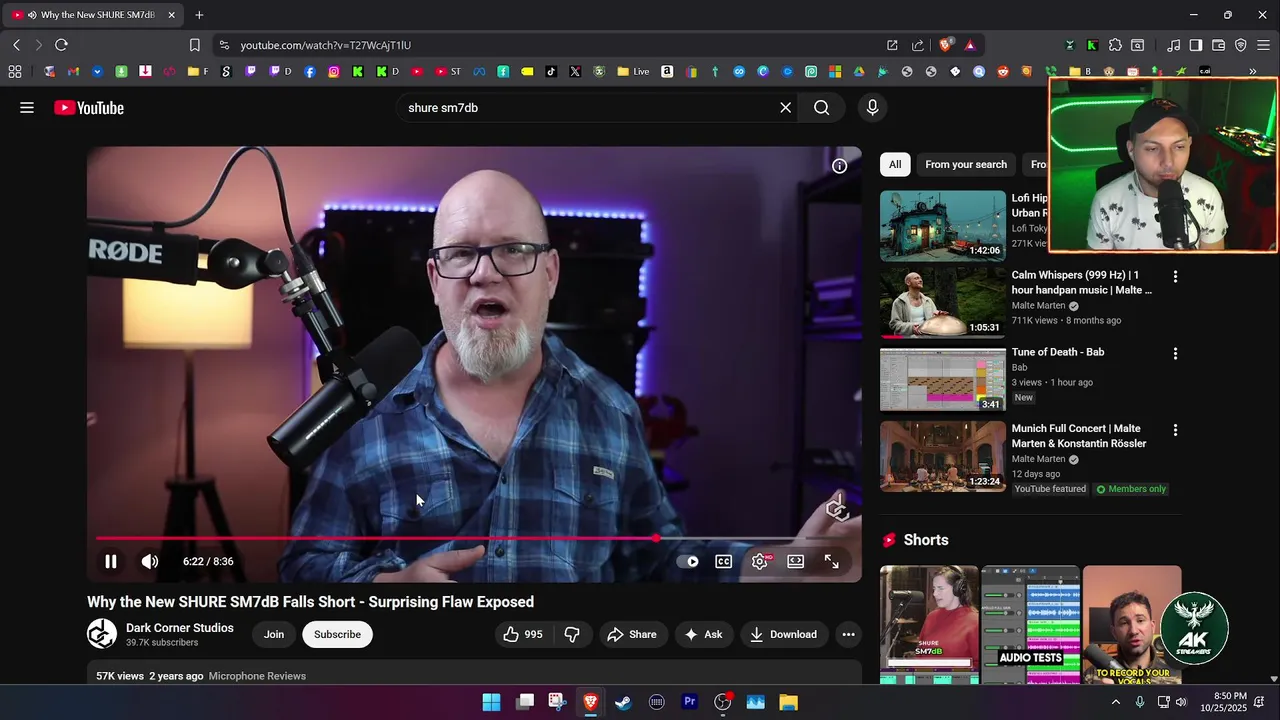Open Brave Wallet icon

[1218, 45]
